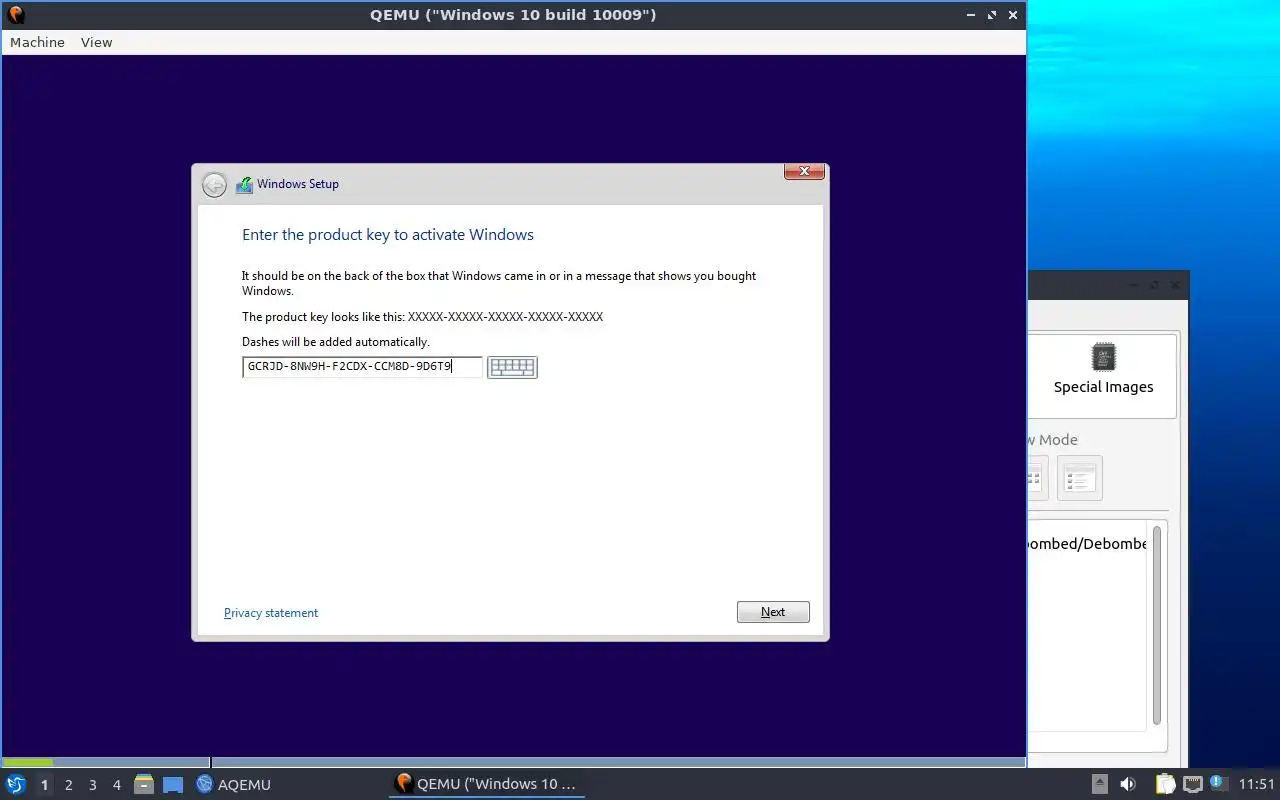Maximize the QEMU window
This screenshot has height=800, width=1280.
pos(992,15)
